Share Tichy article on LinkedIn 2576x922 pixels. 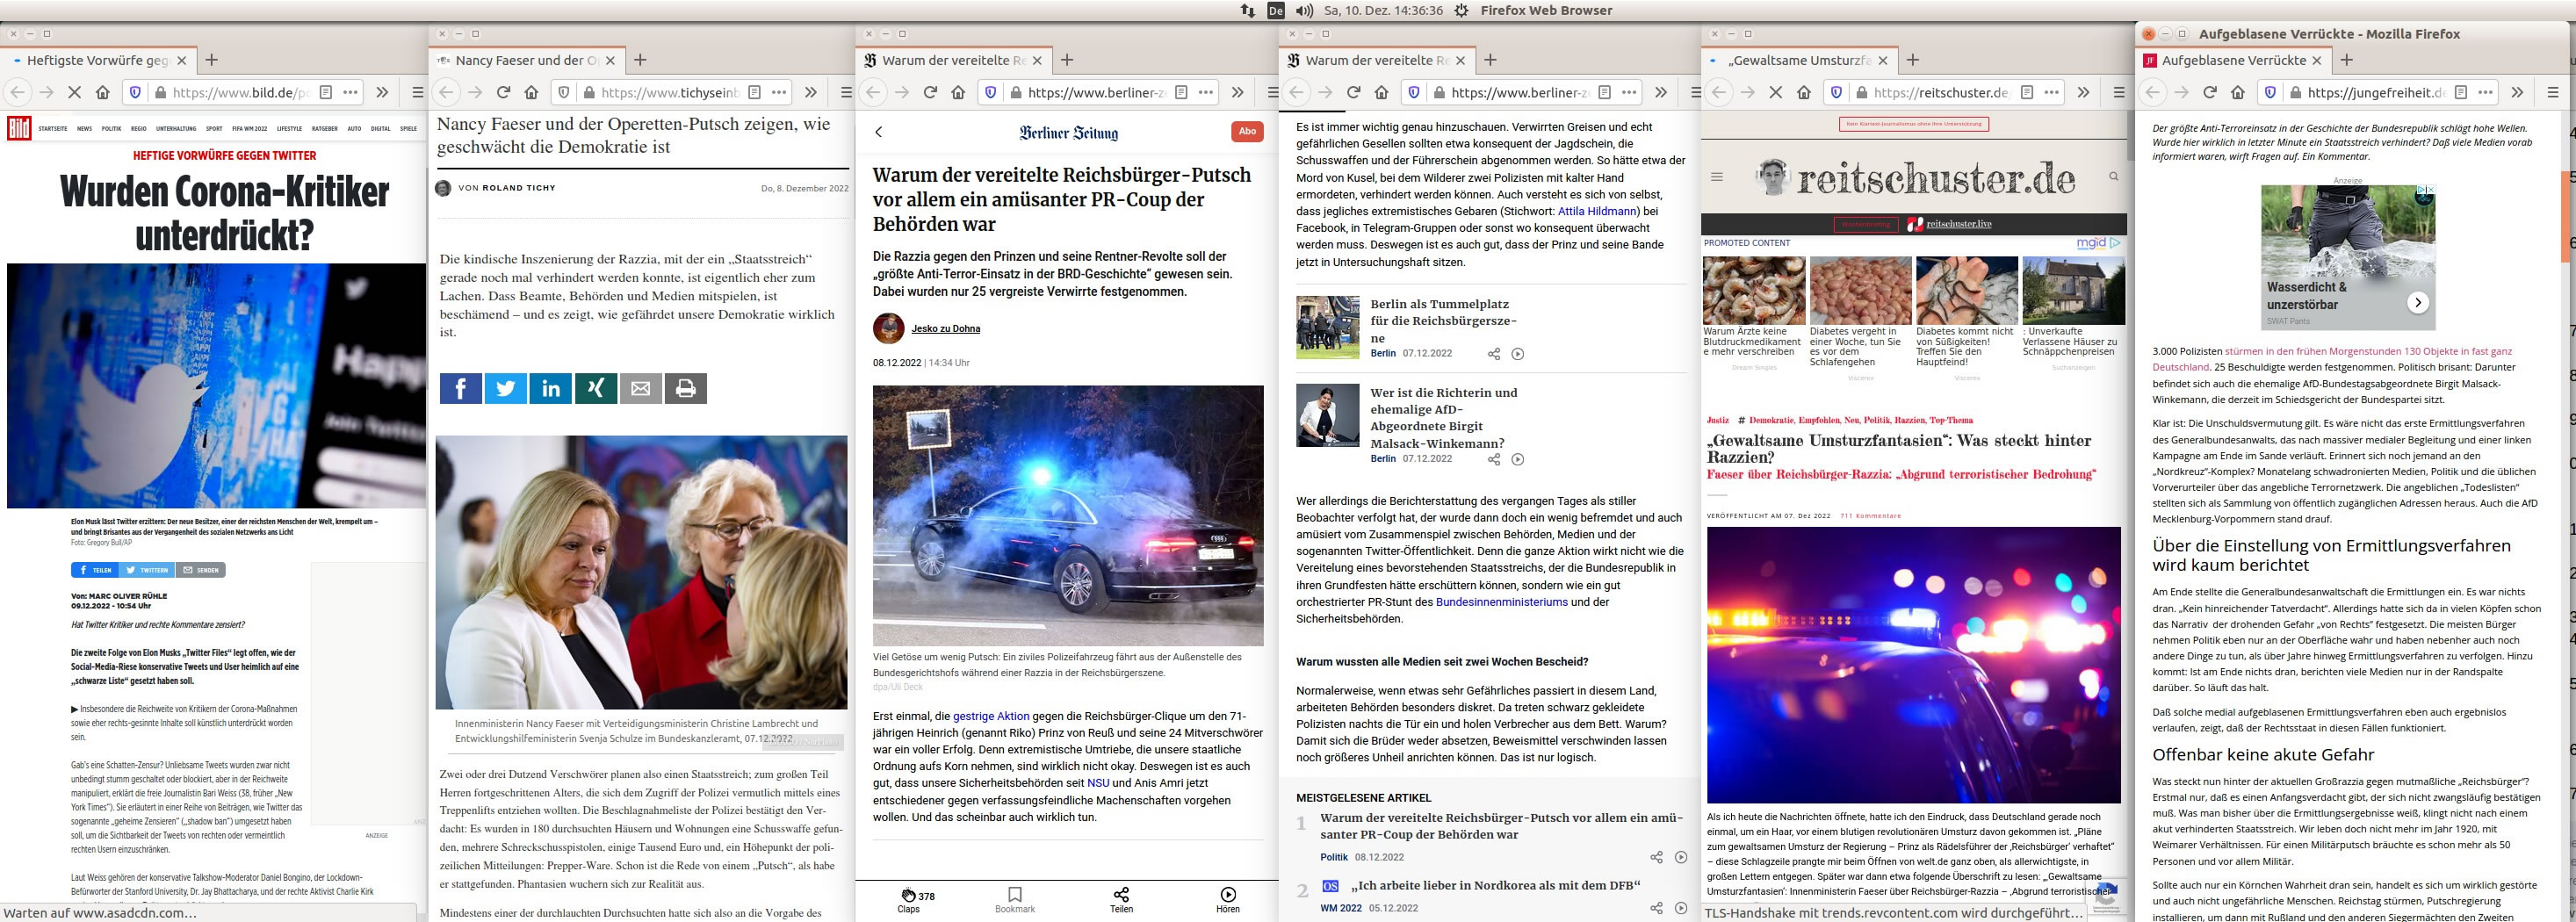(x=551, y=388)
